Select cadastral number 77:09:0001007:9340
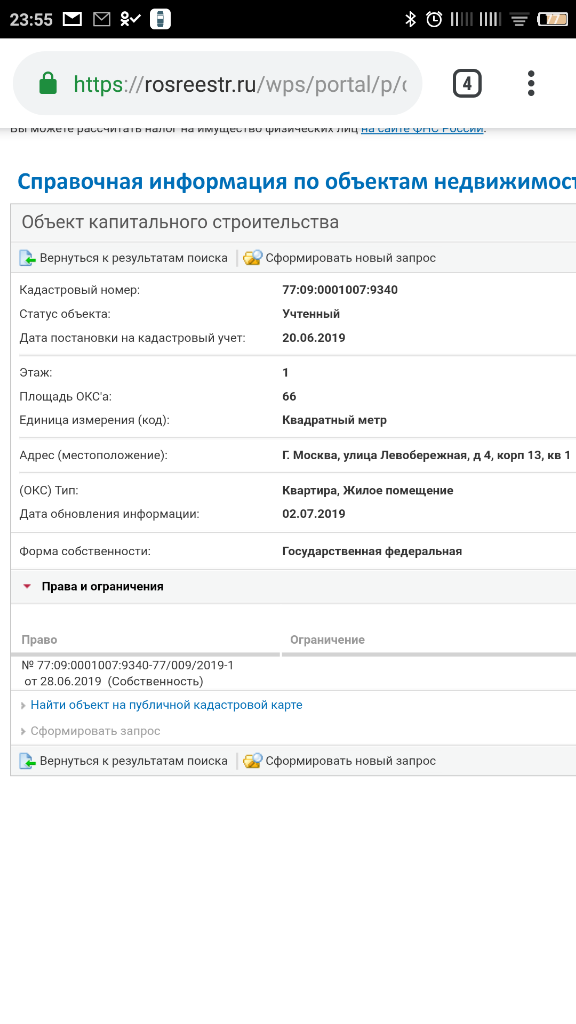576x1024 pixels. pos(340,290)
